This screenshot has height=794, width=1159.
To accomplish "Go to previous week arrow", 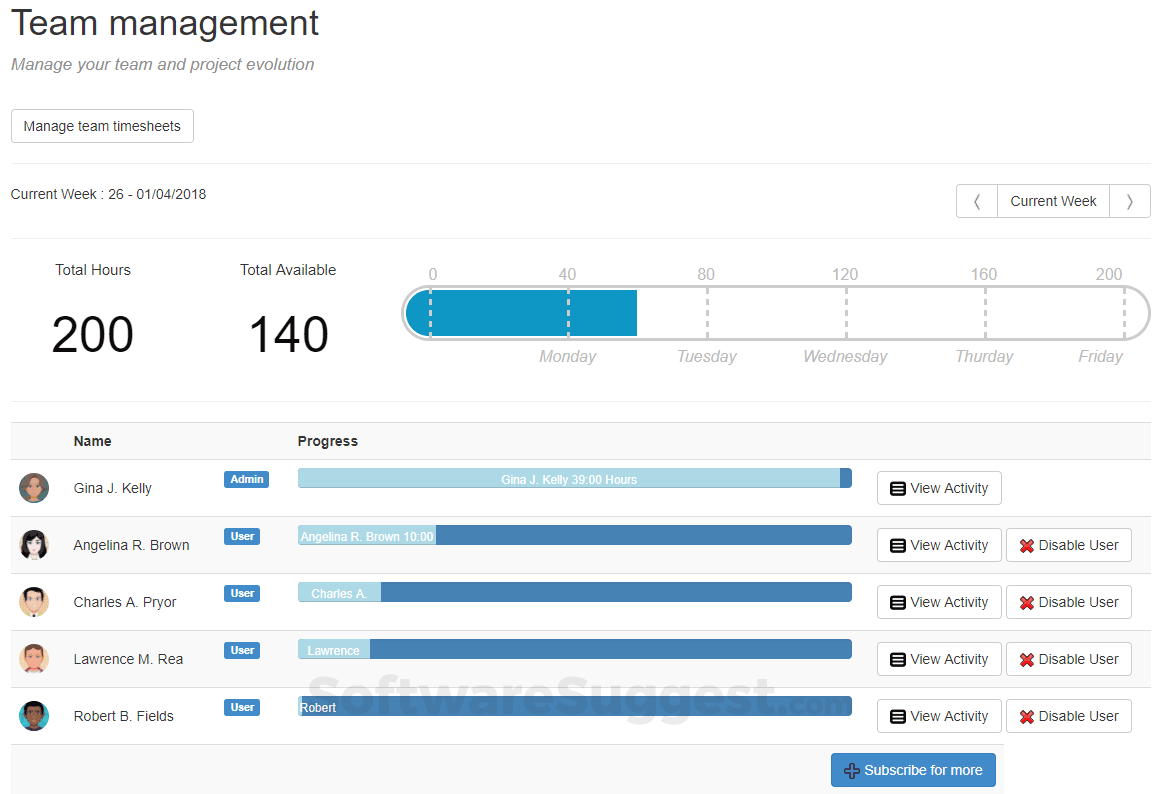I will point(977,201).
